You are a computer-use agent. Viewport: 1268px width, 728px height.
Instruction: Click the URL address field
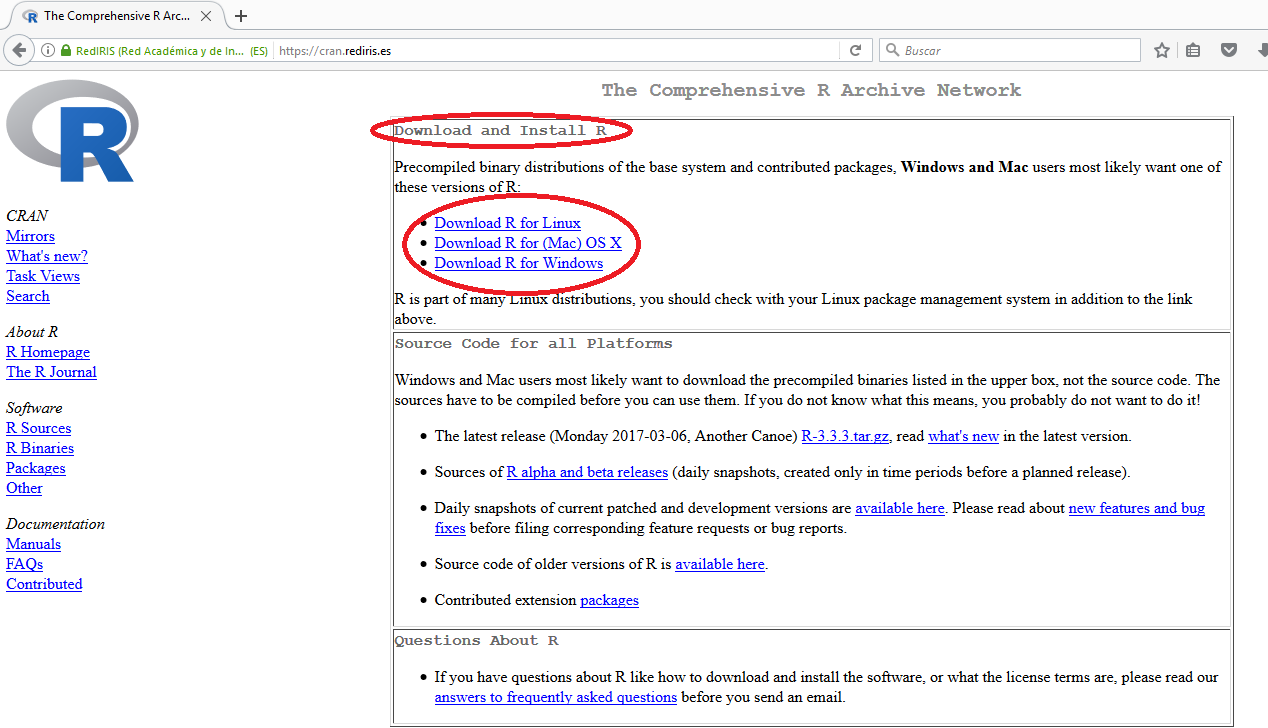pyautogui.click(x=557, y=50)
